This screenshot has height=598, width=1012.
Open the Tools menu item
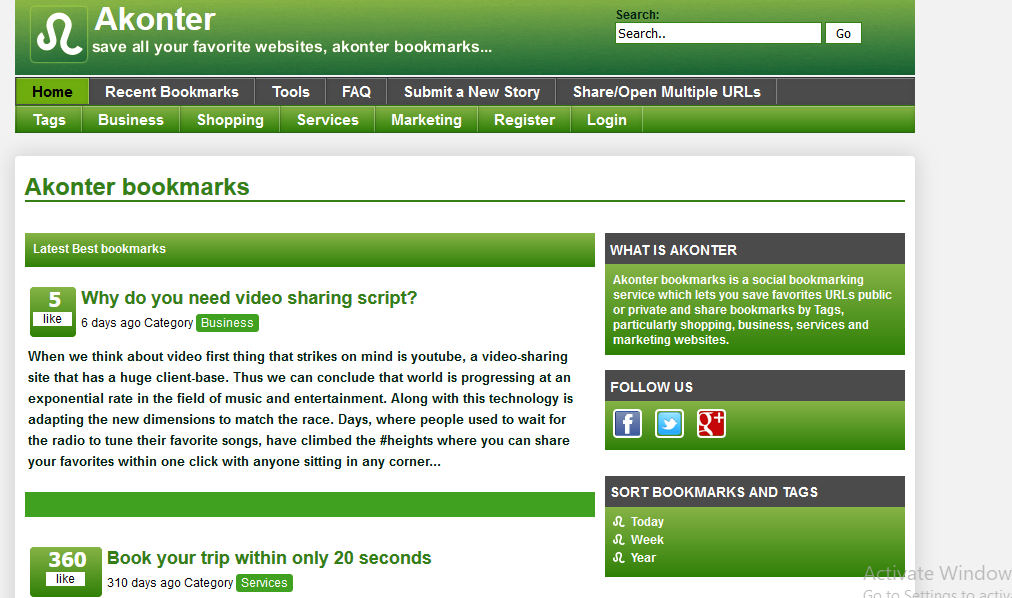point(290,91)
